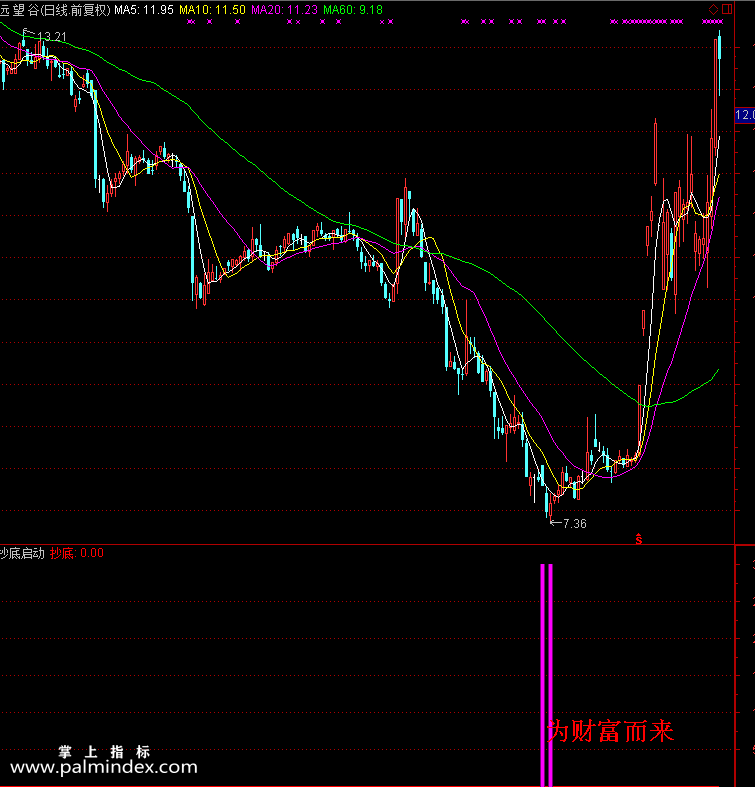Click the red window-layout square icon
This screenshot has width=755, height=787.
tap(727, 9)
